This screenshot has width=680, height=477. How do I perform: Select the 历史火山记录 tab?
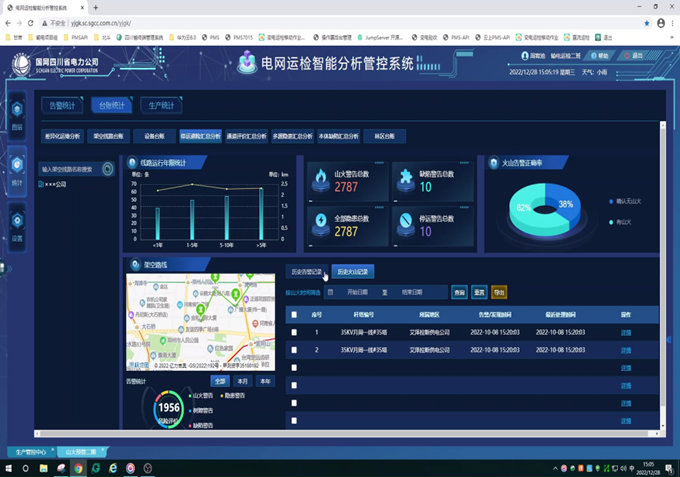click(x=352, y=271)
